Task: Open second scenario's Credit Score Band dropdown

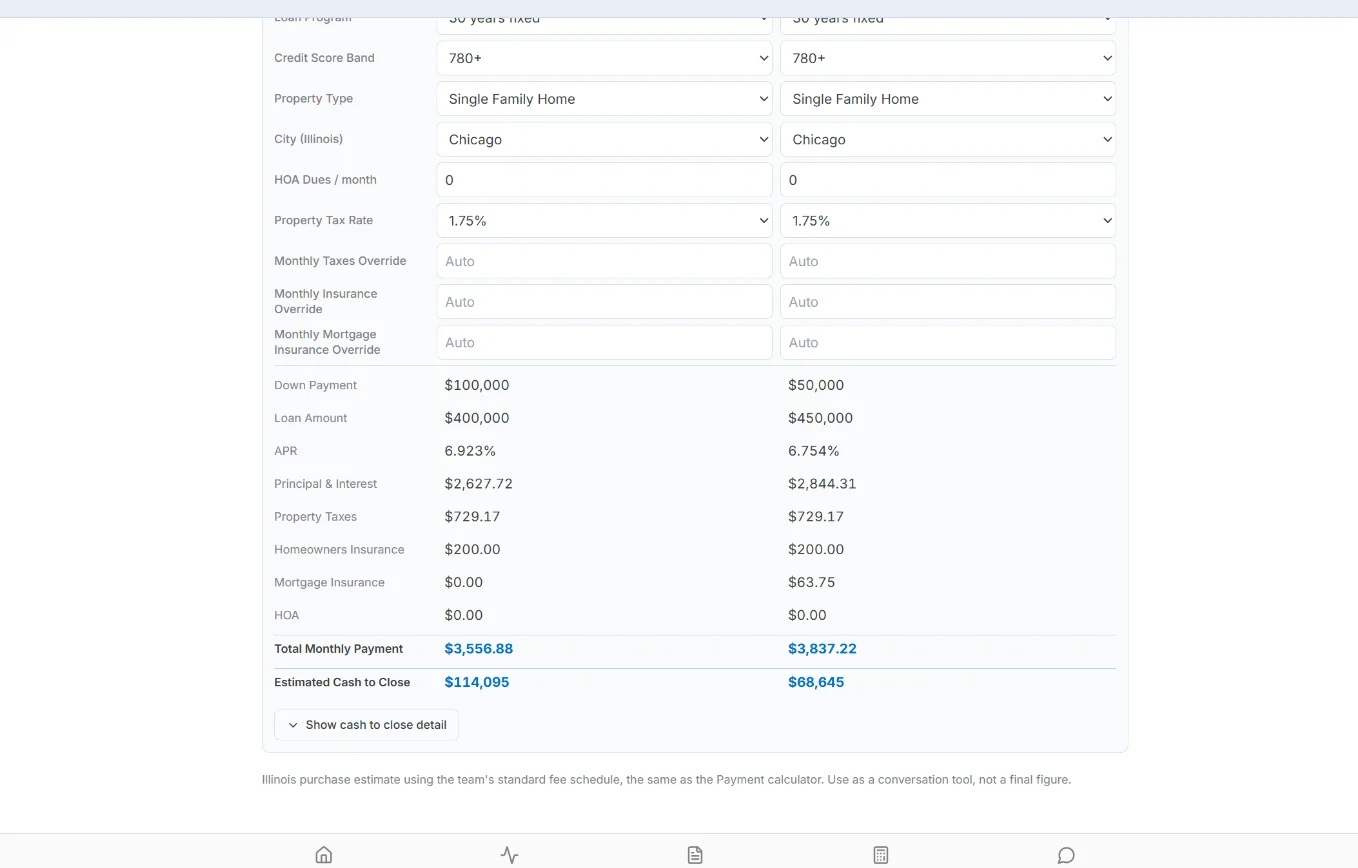Action: pyautogui.click(x=948, y=58)
